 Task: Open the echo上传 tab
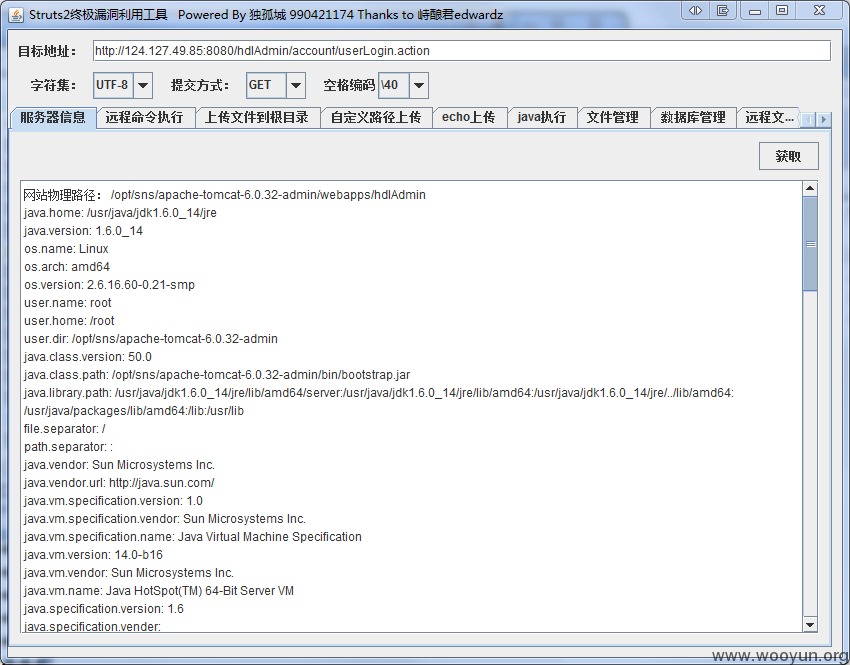coord(468,117)
